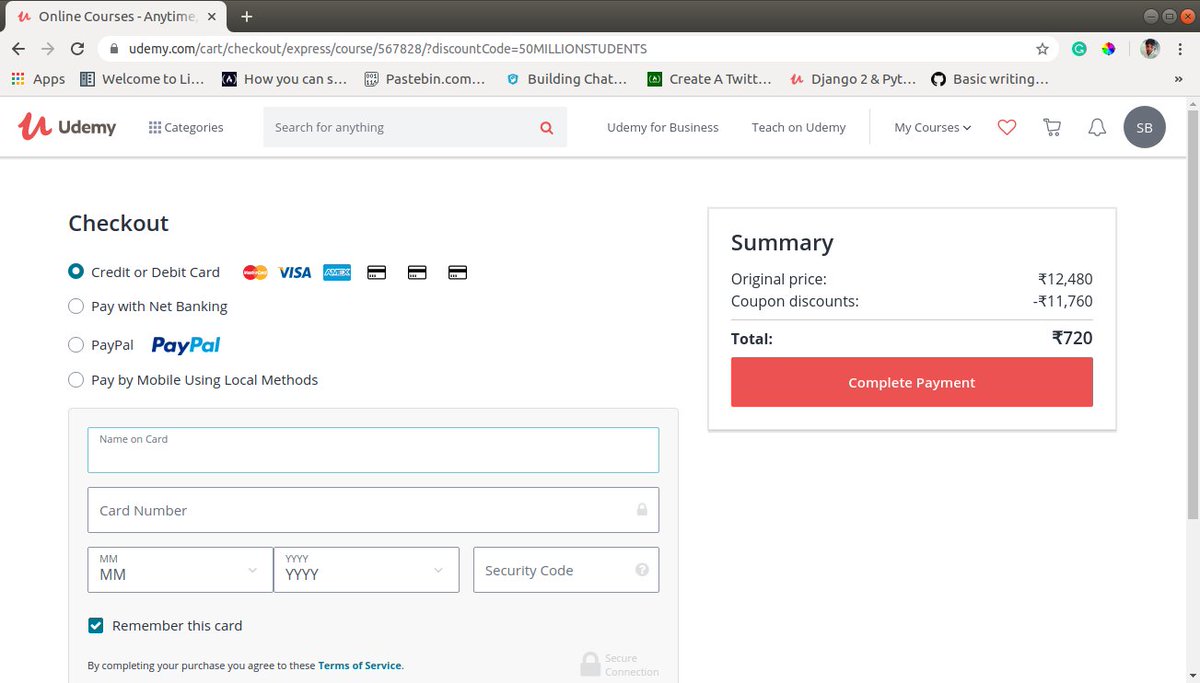This screenshot has height=683, width=1200.
Task: Open the Django 2 & Pyt... bookmark
Action: point(853,79)
